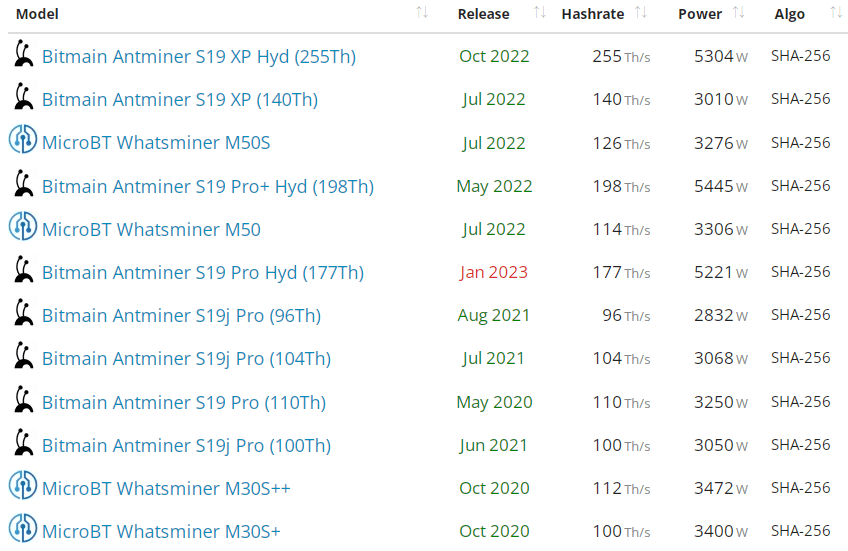Open Bitmain Antminer S19 Pro Hyd (177Th) link
The height and width of the screenshot is (551, 848).
203,273
